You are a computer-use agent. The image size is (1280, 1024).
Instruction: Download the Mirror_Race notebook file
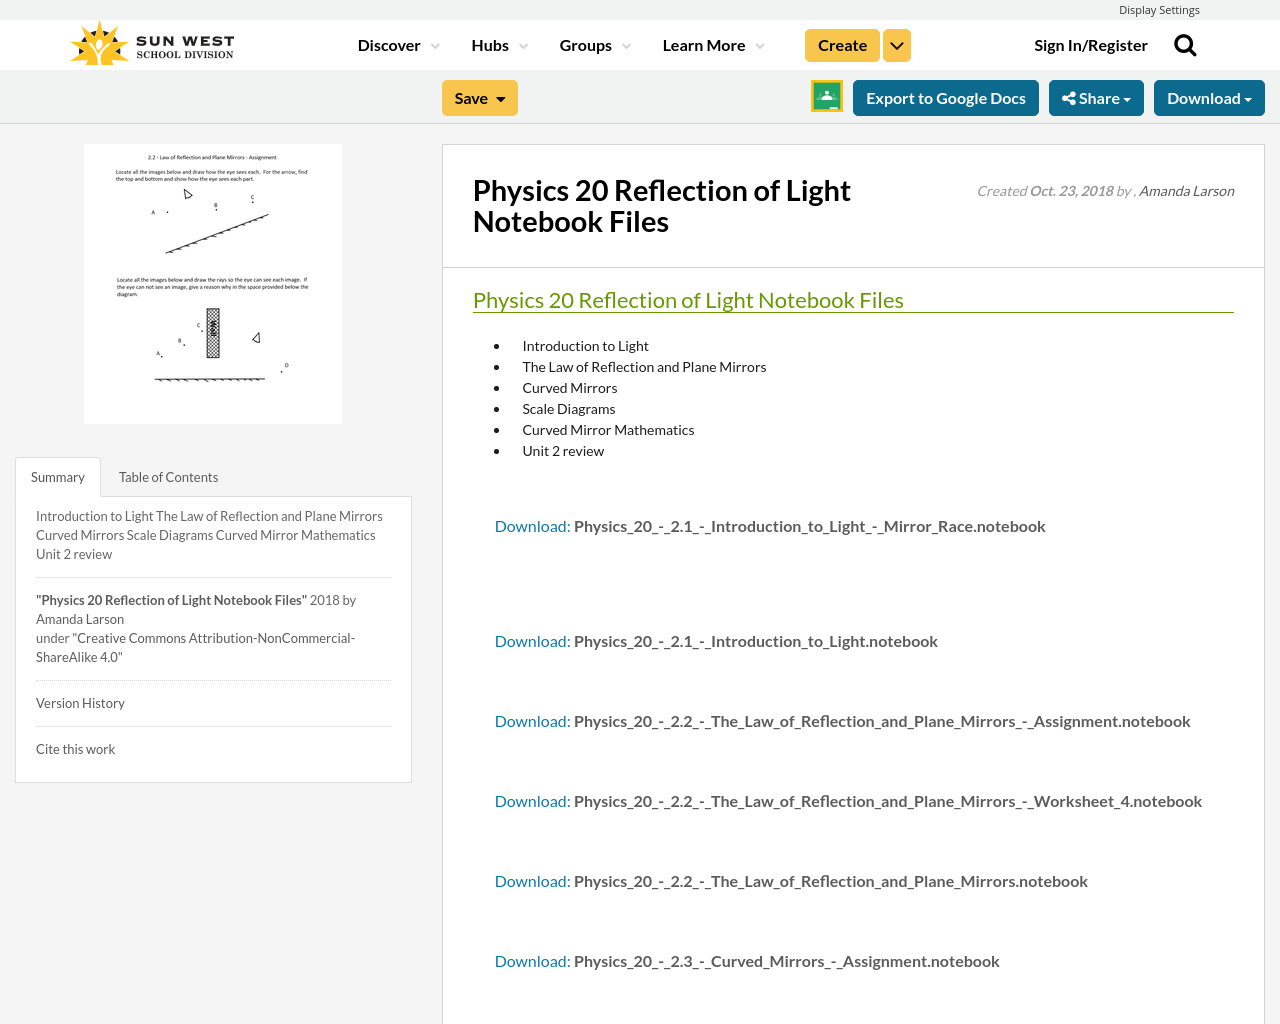coord(532,524)
